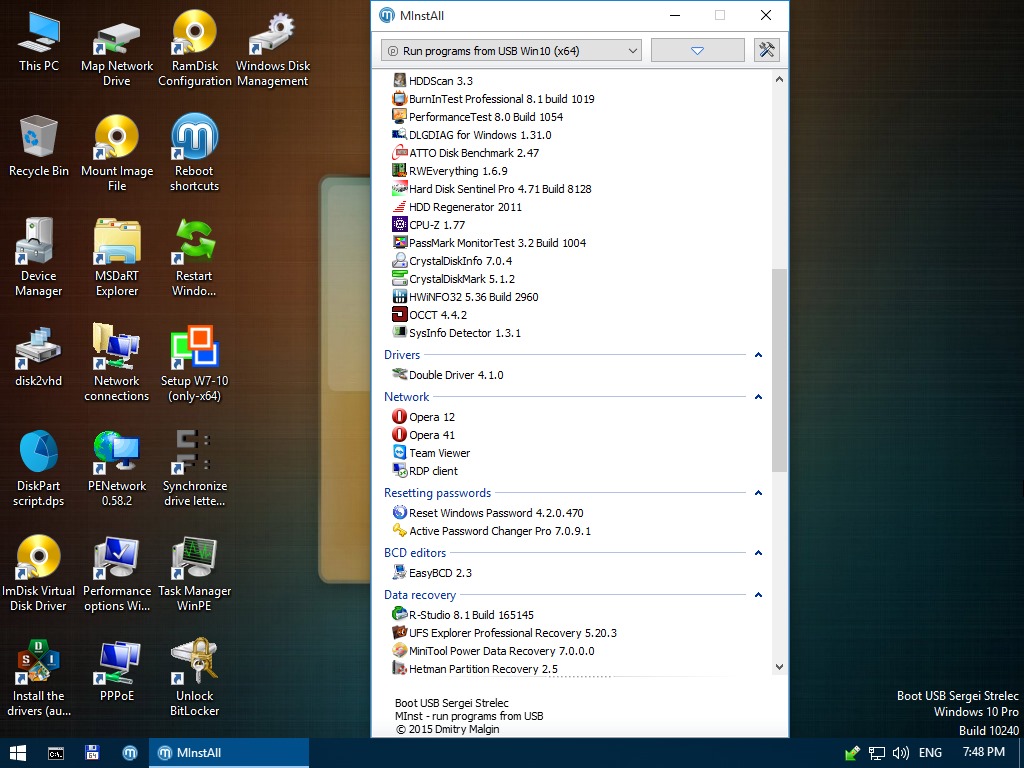The width and height of the screenshot is (1024, 768).
Task: Open Unlock BitLocker shortcut
Action: point(195,679)
